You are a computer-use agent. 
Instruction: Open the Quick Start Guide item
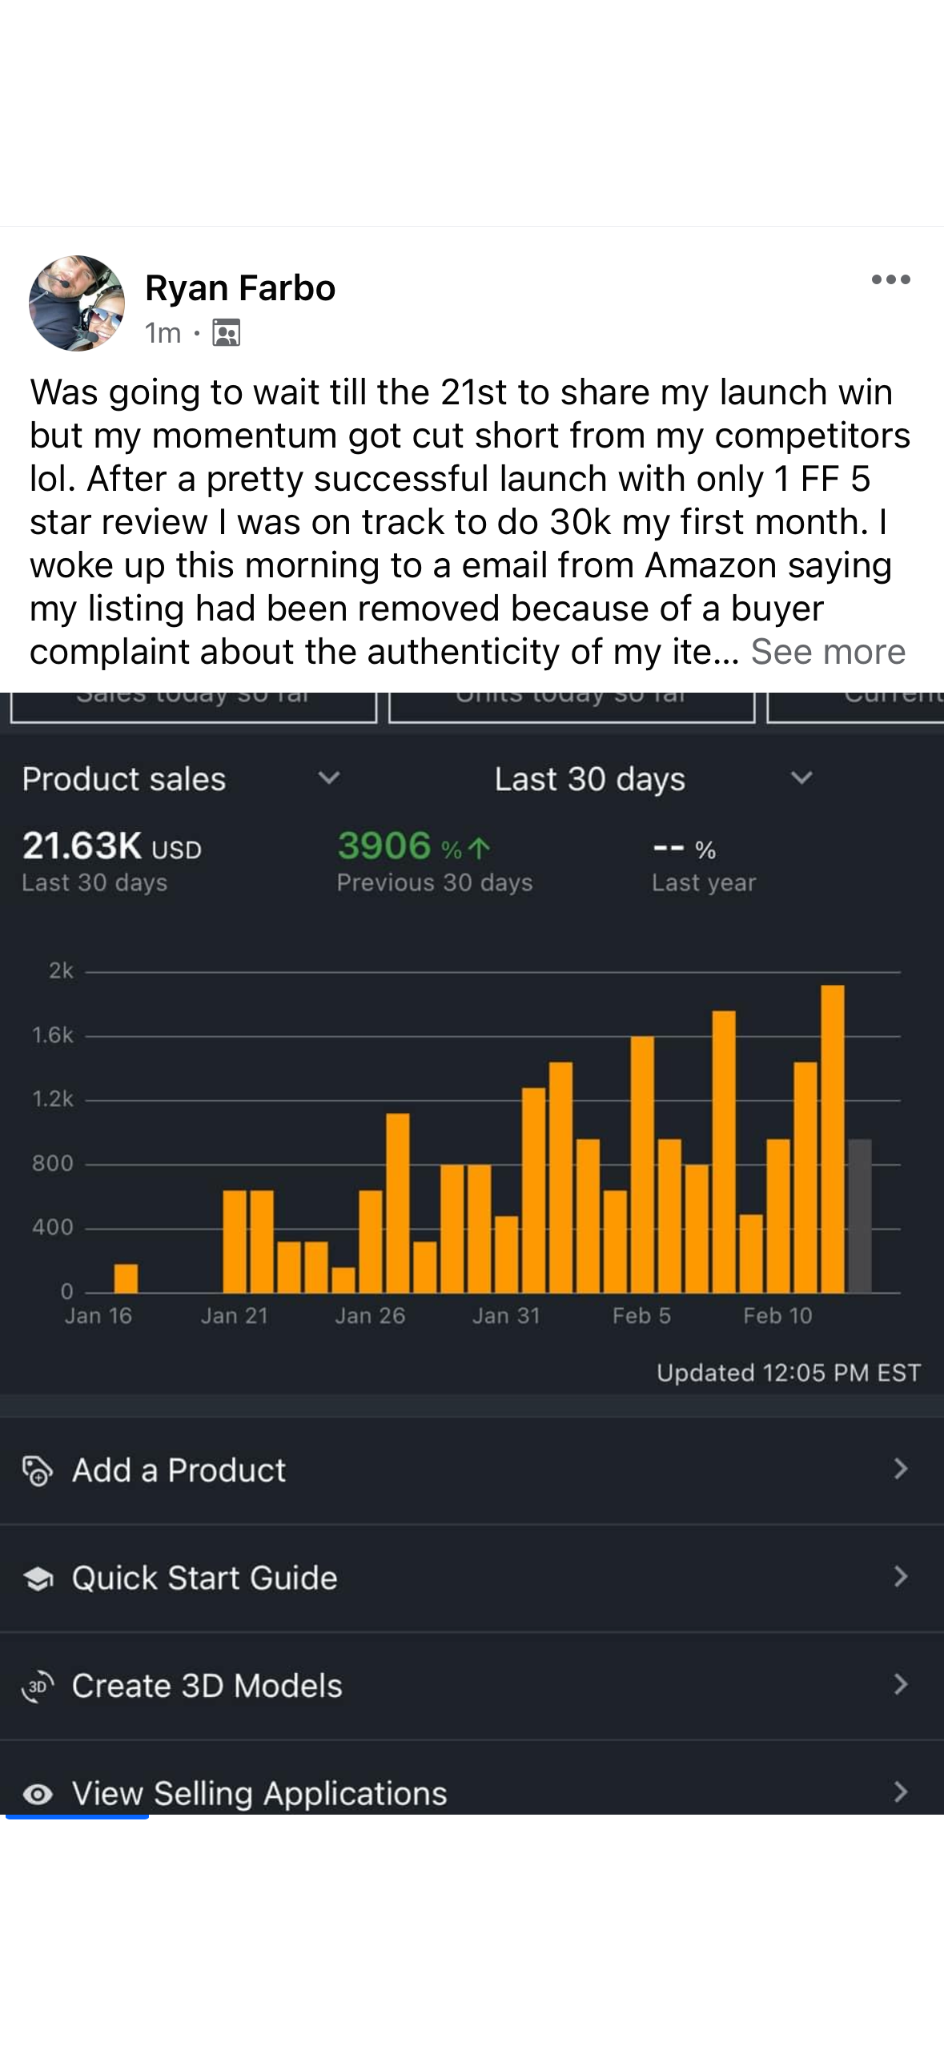tap(205, 1578)
